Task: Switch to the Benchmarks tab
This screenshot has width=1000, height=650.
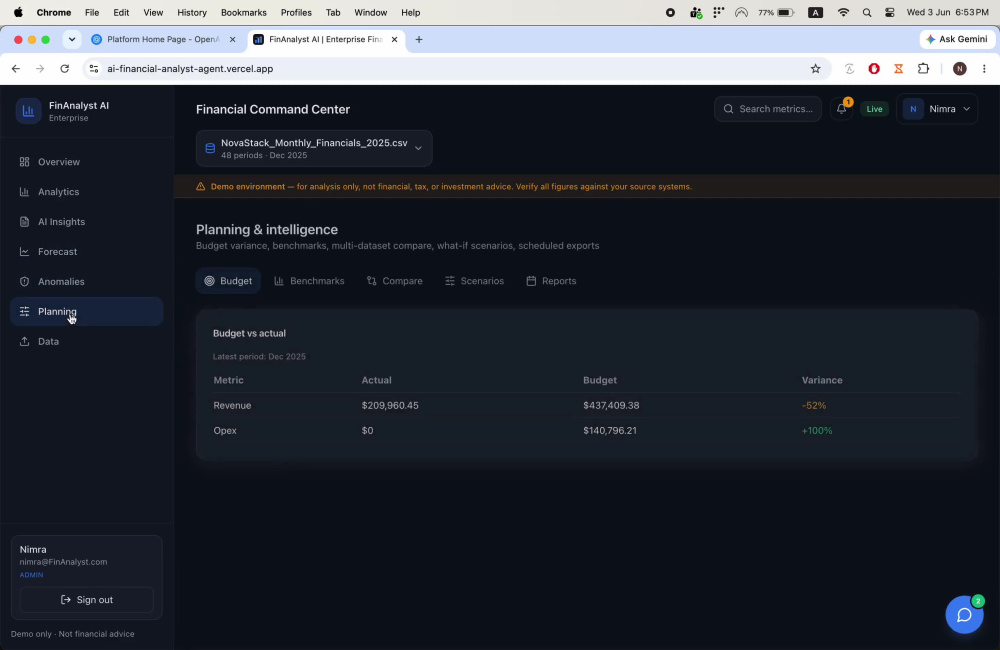Action: pyautogui.click(x=309, y=281)
